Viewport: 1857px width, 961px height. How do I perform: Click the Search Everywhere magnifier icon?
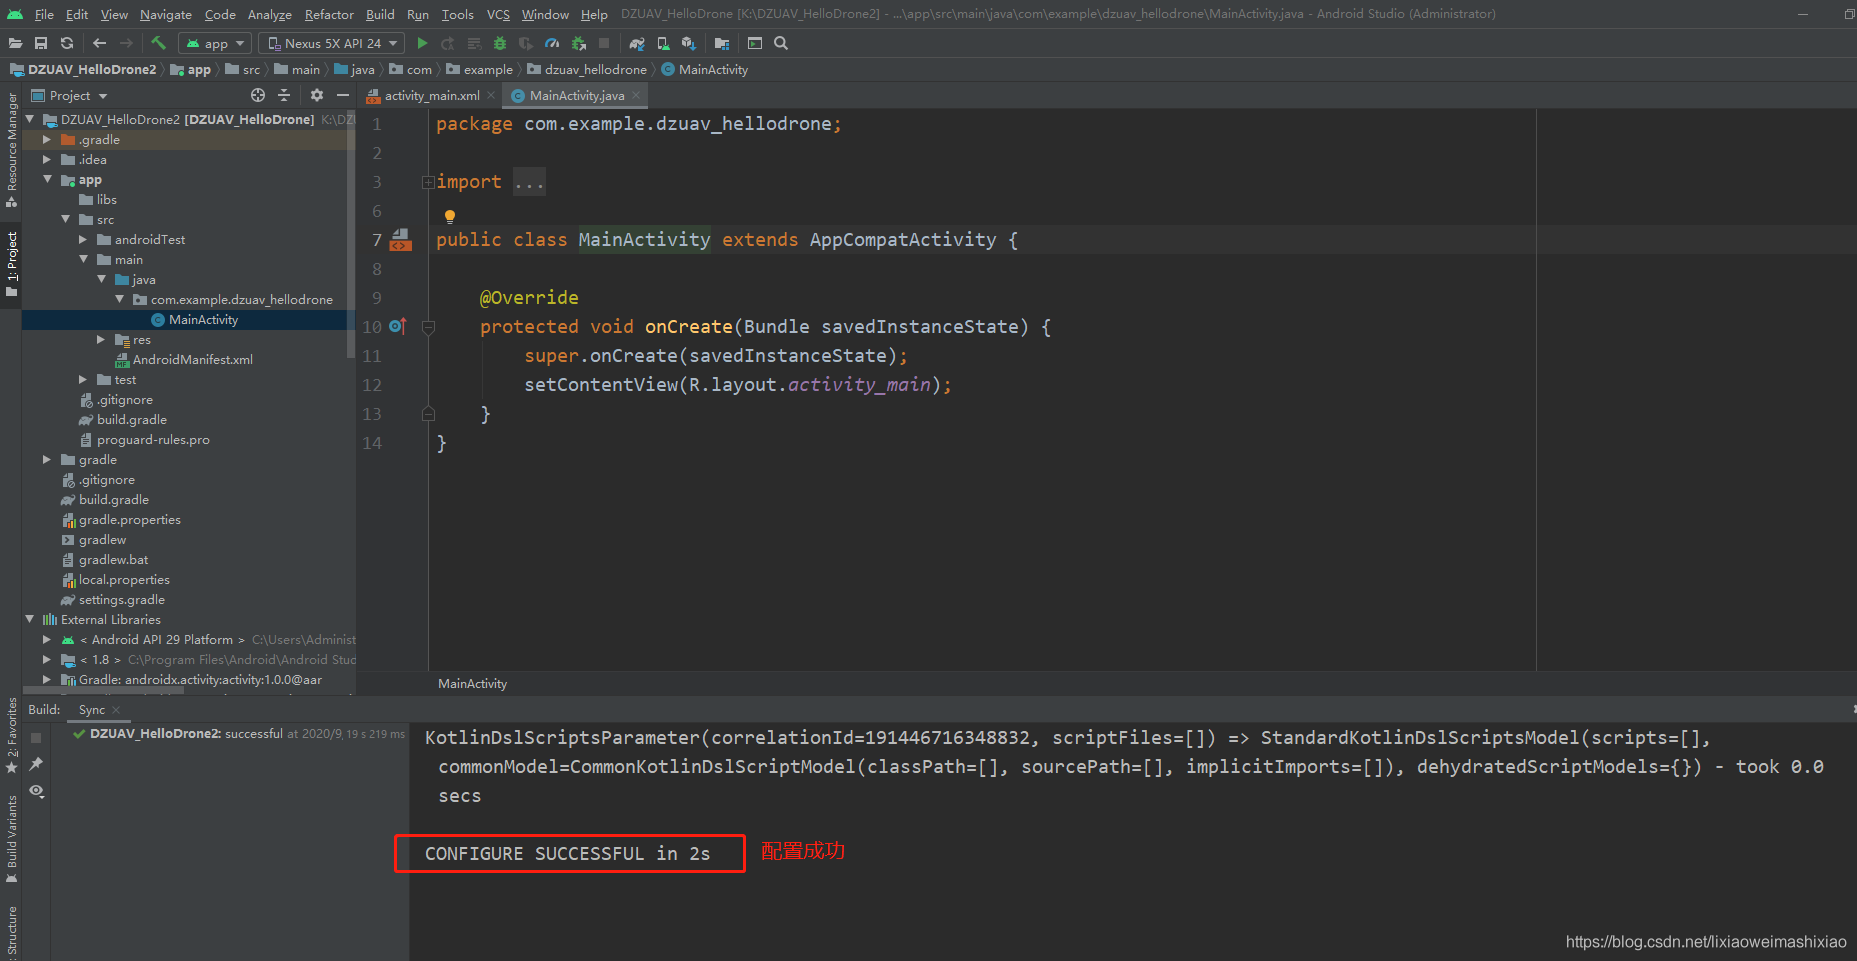[x=781, y=43]
